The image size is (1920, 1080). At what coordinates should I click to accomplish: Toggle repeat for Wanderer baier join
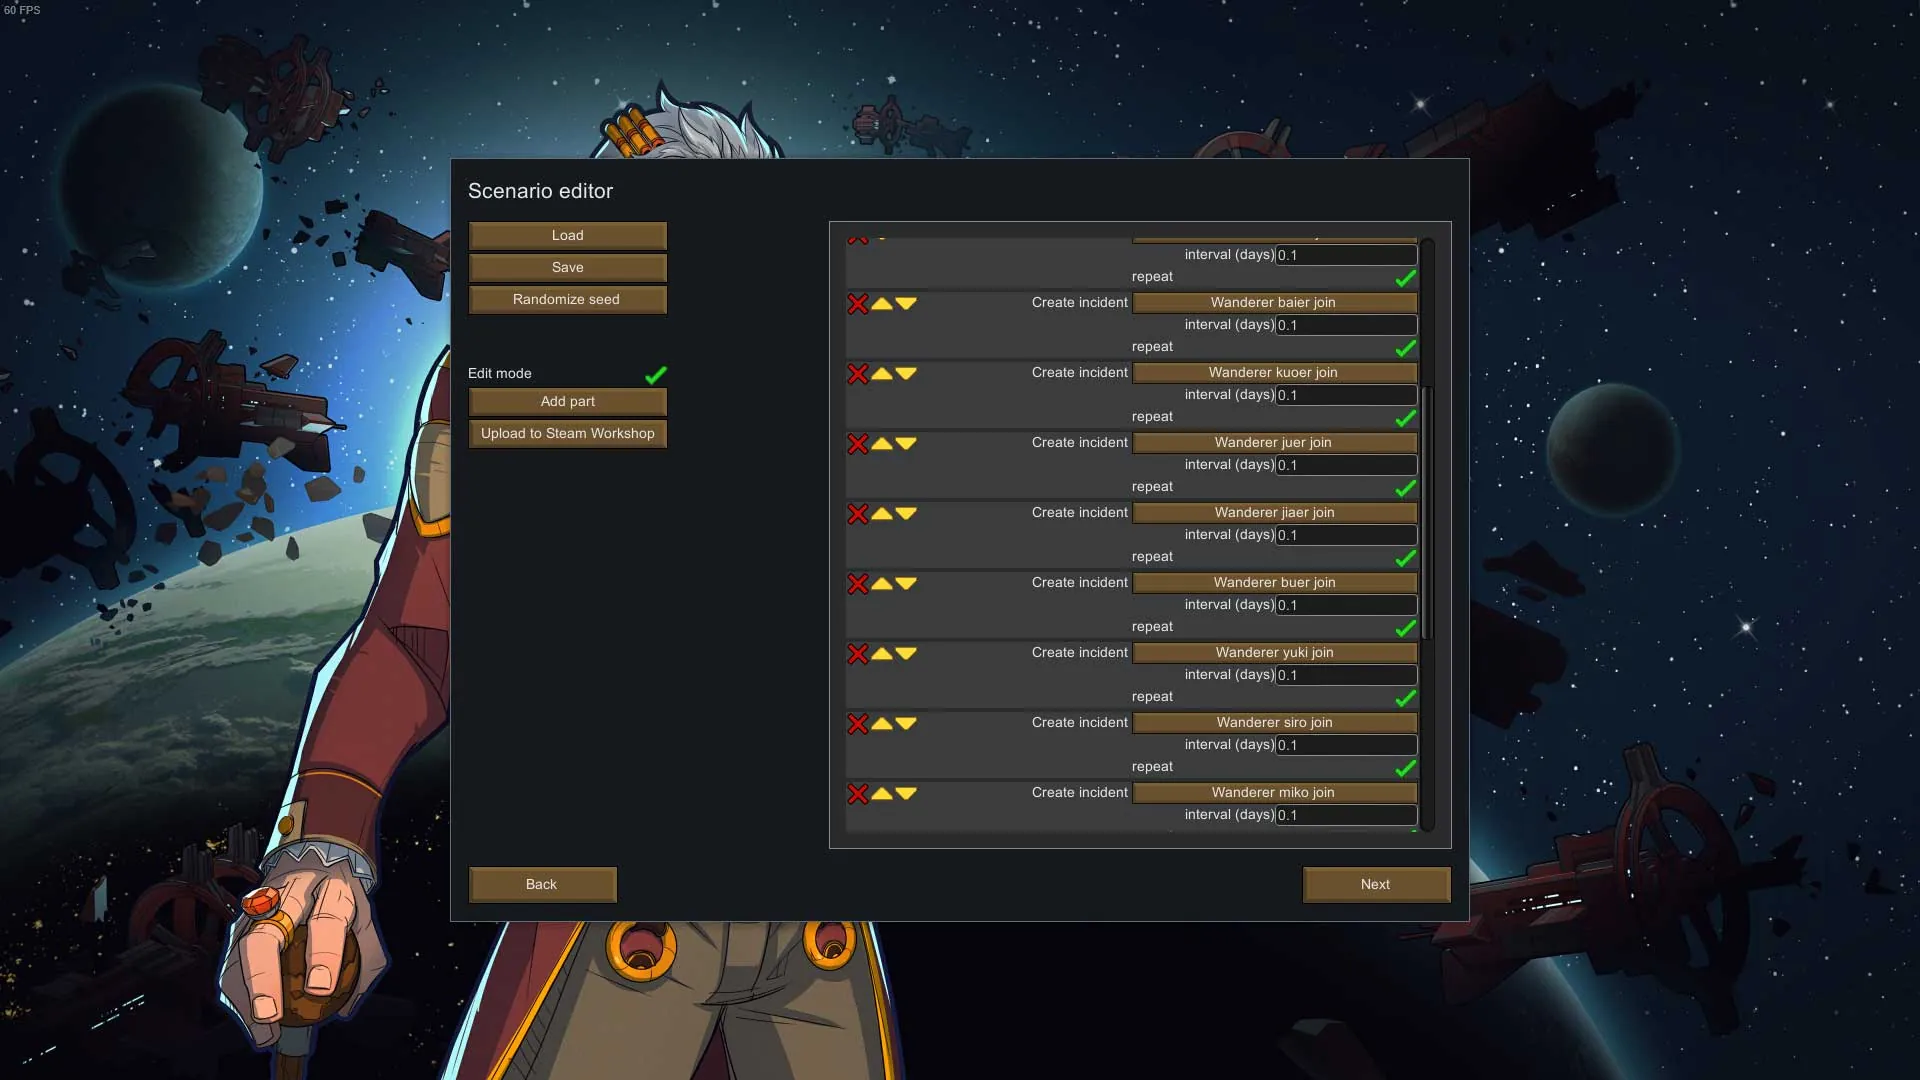[x=1405, y=348]
